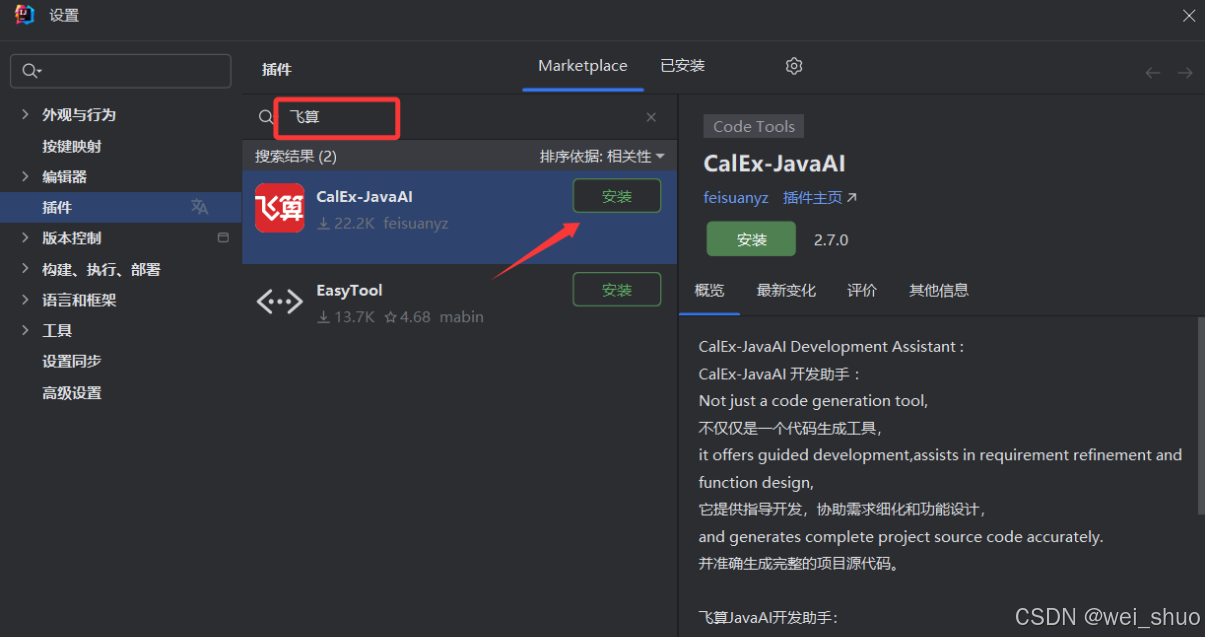This screenshot has height=637, width=1205.
Task: Expand the 编辑器 settings section
Action: click(x=25, y=177)
